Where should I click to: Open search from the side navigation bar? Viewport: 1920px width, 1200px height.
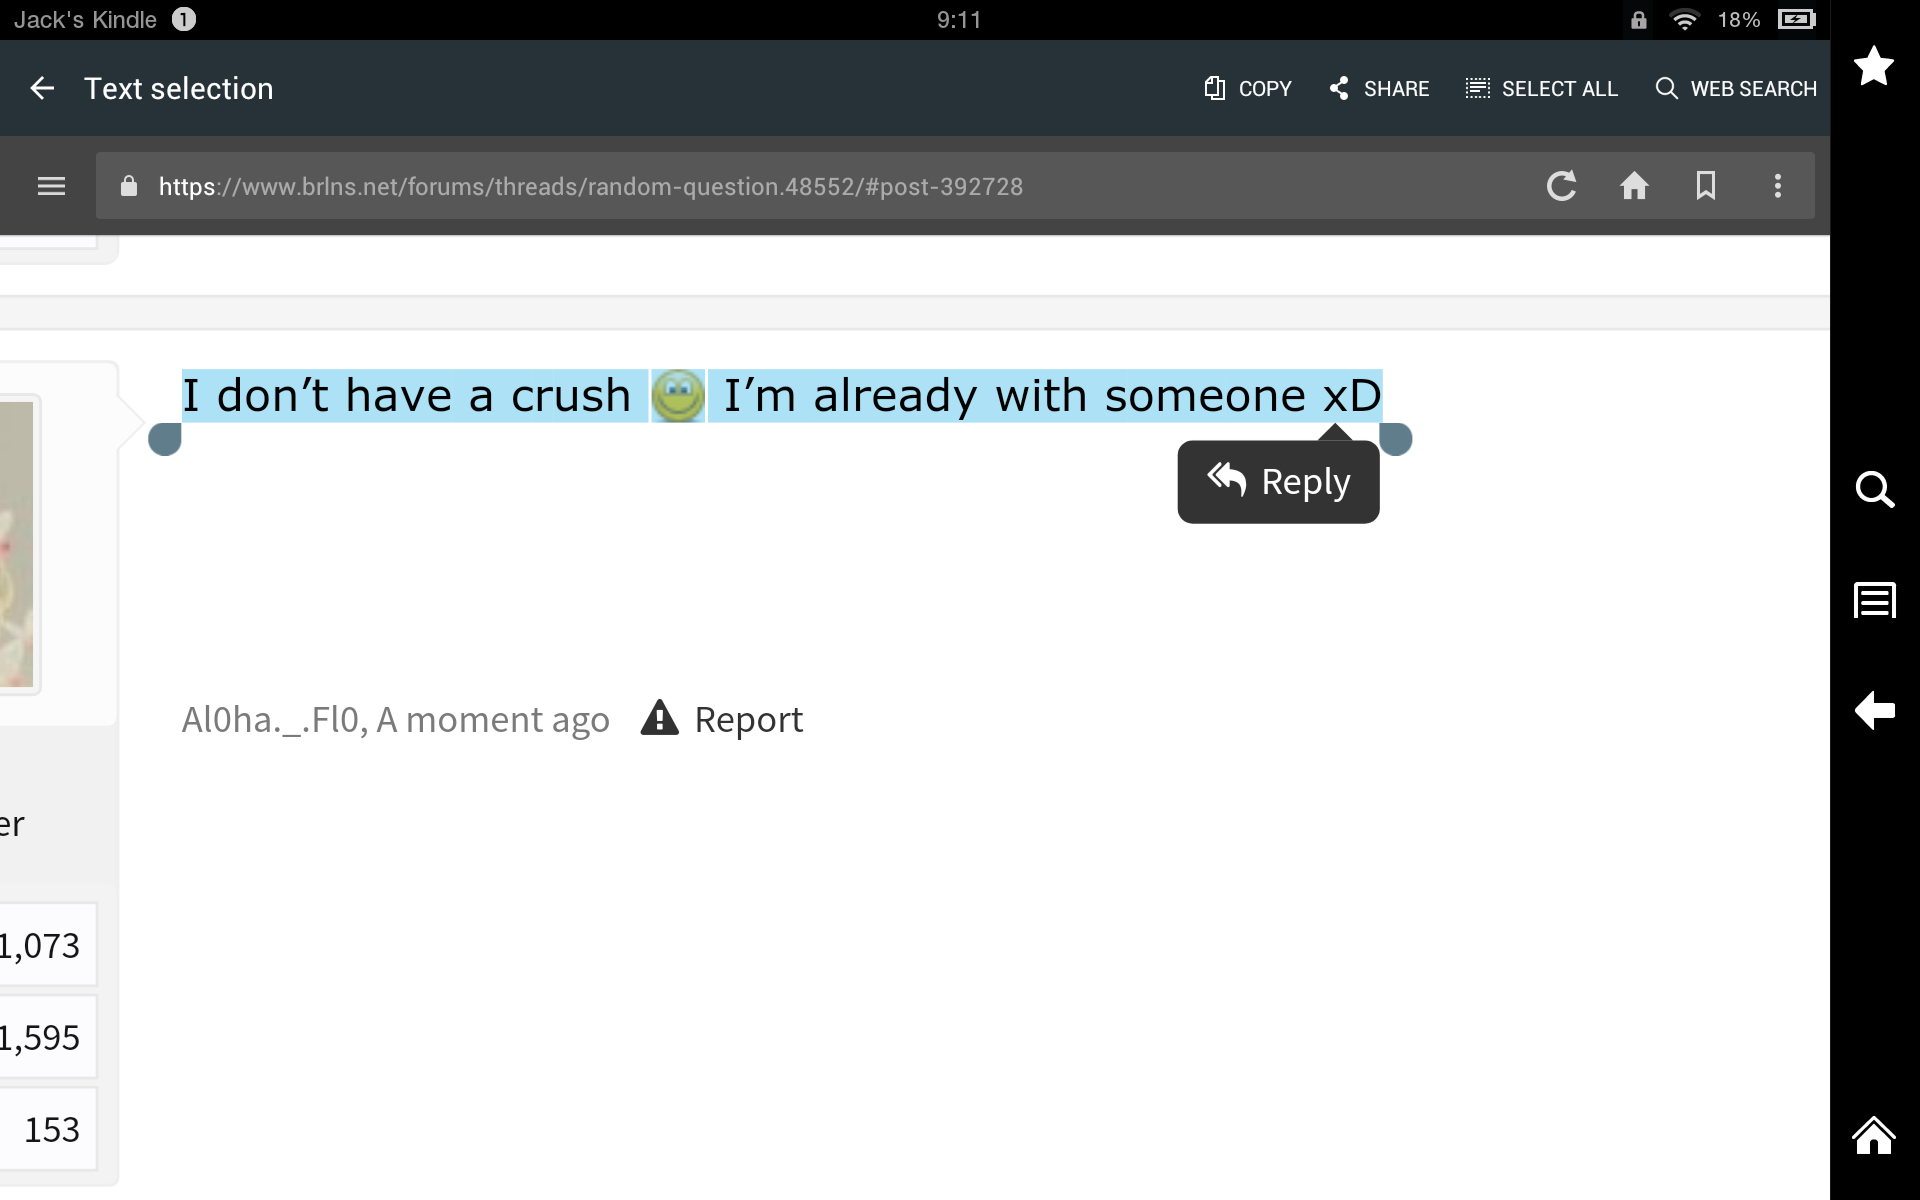(x=1875, y=490)
